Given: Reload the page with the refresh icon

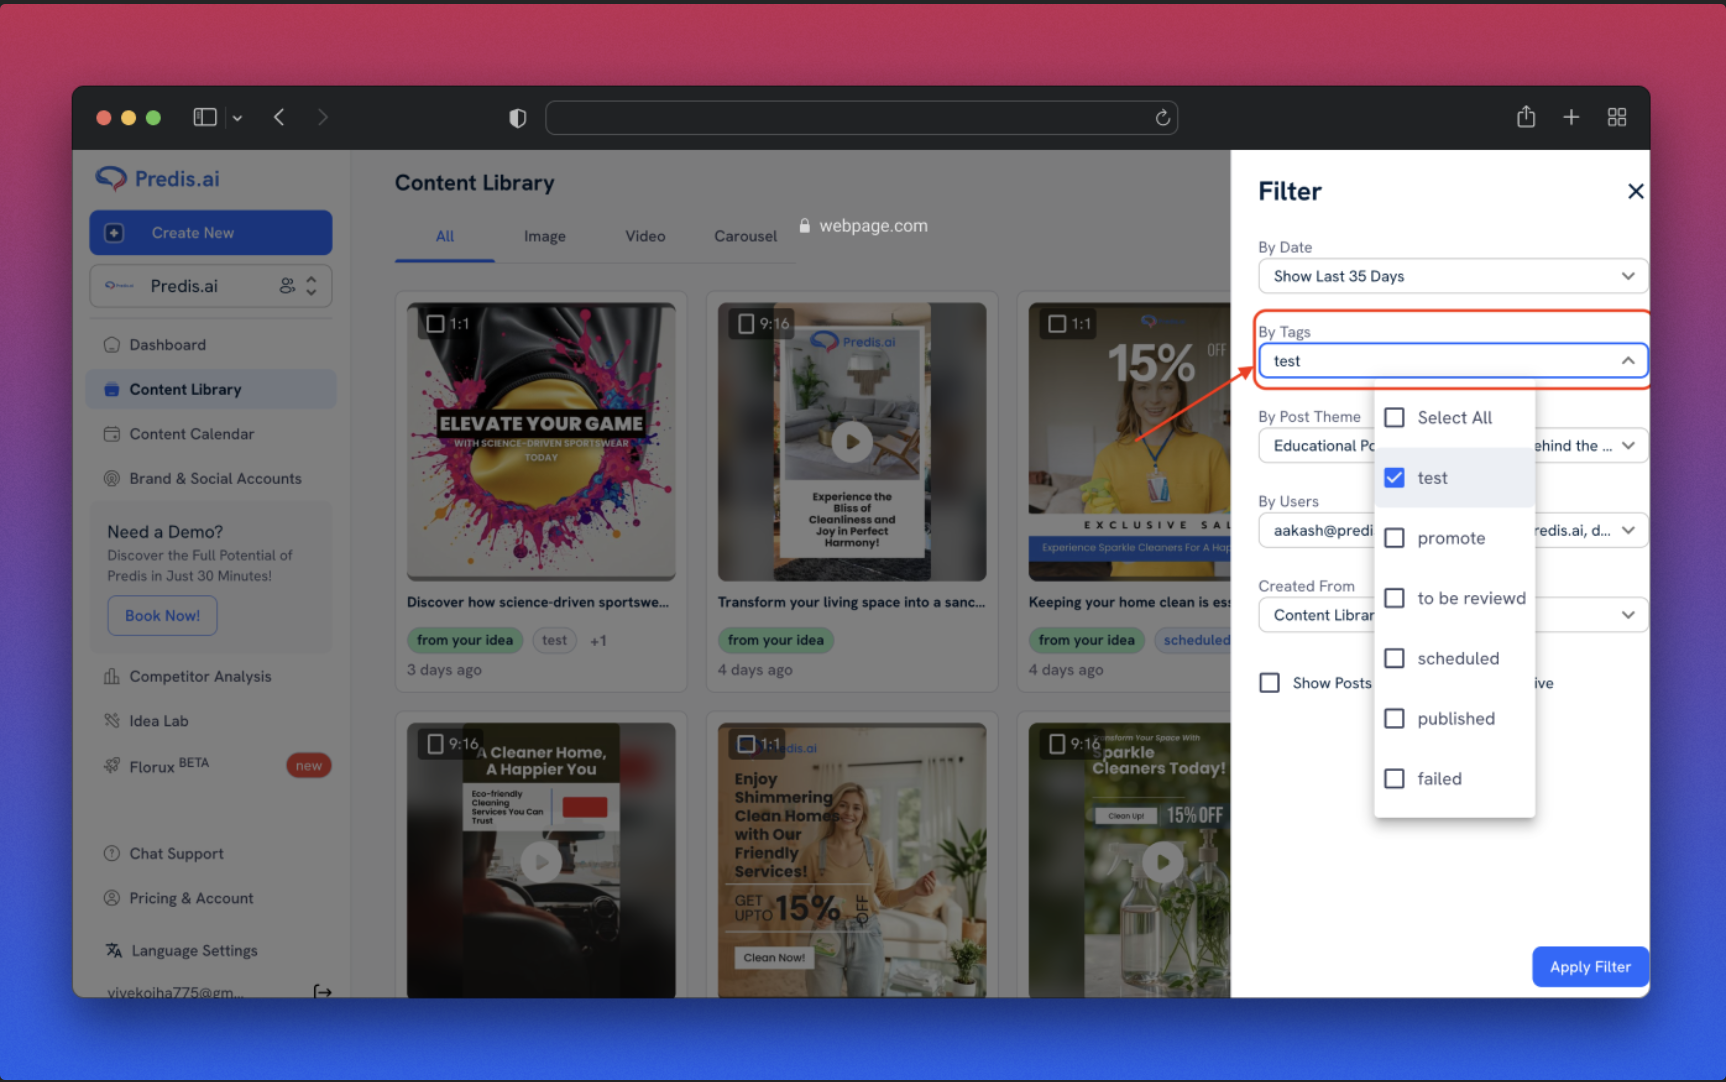Looking at the screenshot, I should pos(1162,118).
